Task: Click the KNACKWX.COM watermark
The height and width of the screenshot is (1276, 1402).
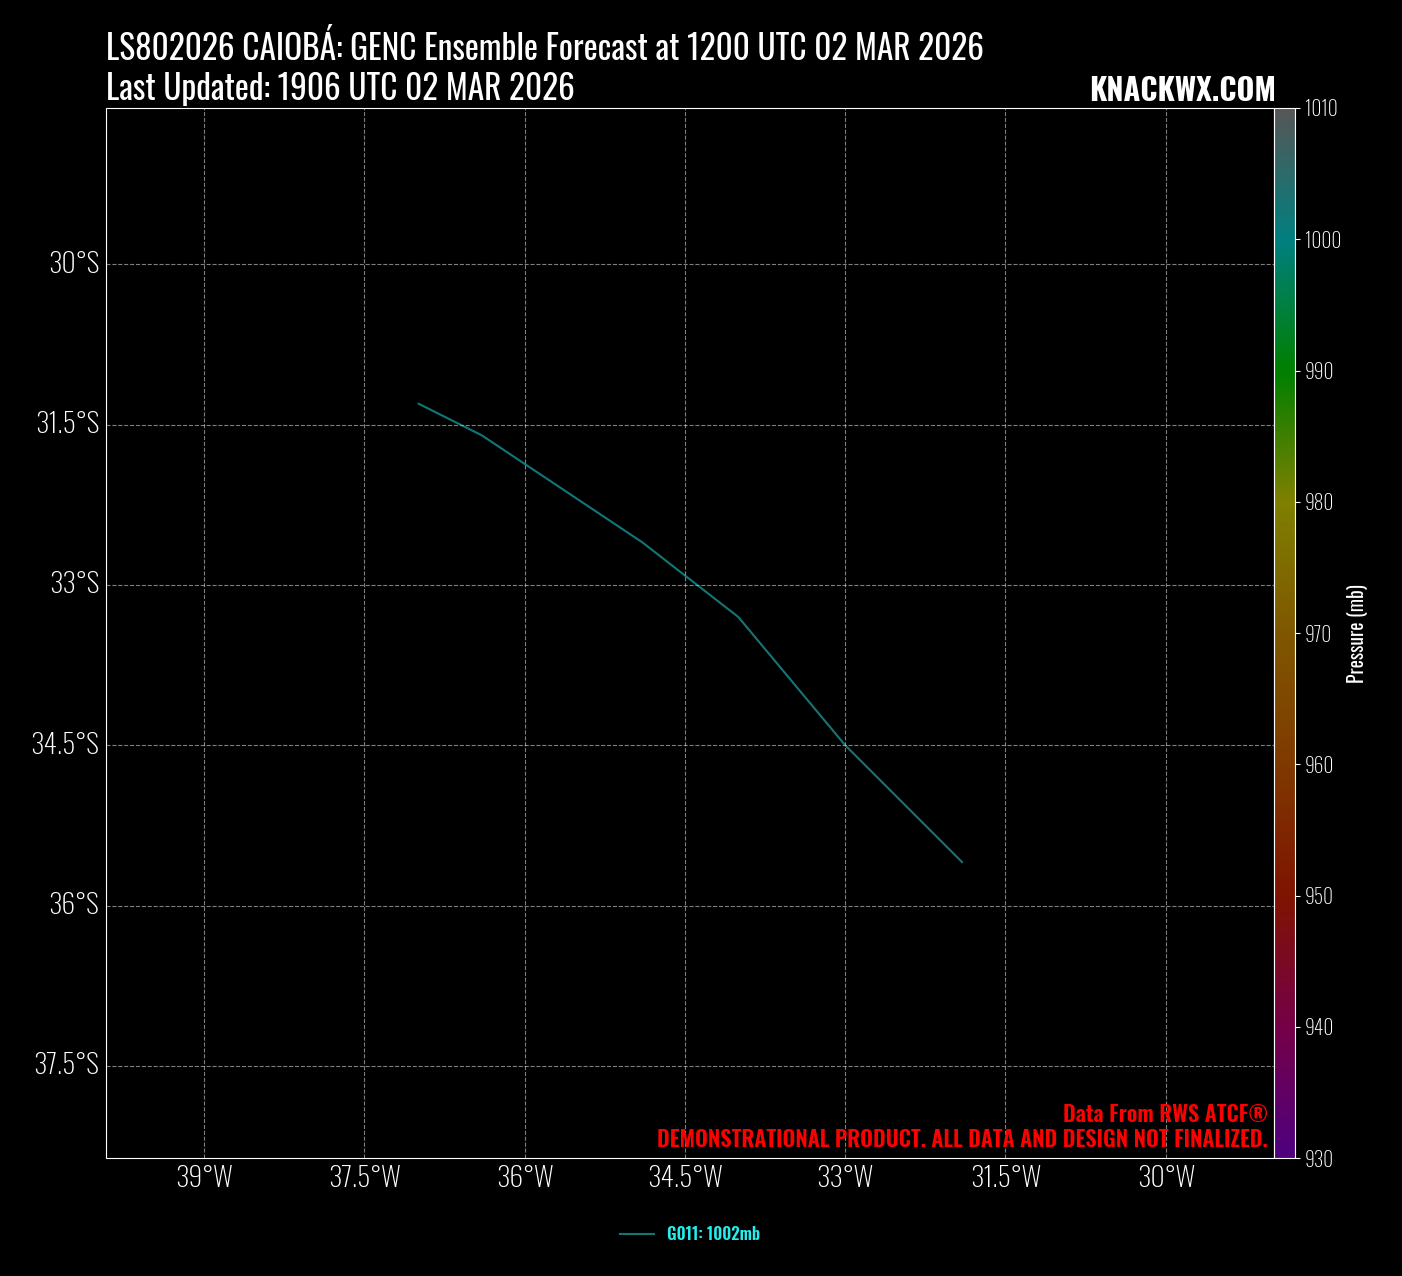Action: (1182, 89)
